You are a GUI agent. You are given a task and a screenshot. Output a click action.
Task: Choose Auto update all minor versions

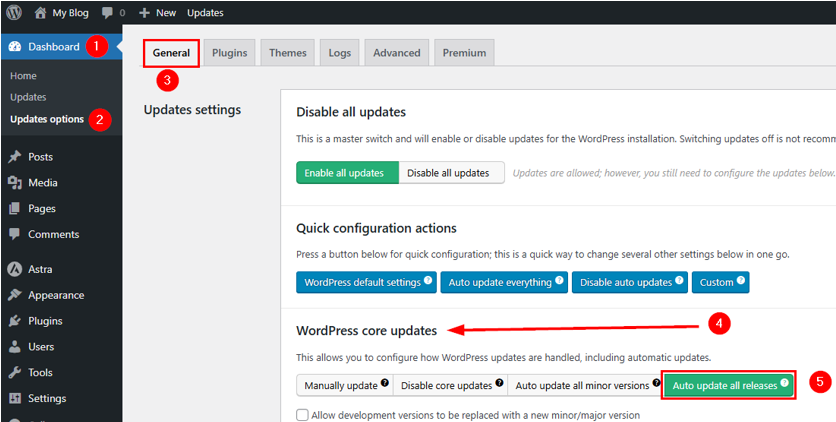pos(586,385)
